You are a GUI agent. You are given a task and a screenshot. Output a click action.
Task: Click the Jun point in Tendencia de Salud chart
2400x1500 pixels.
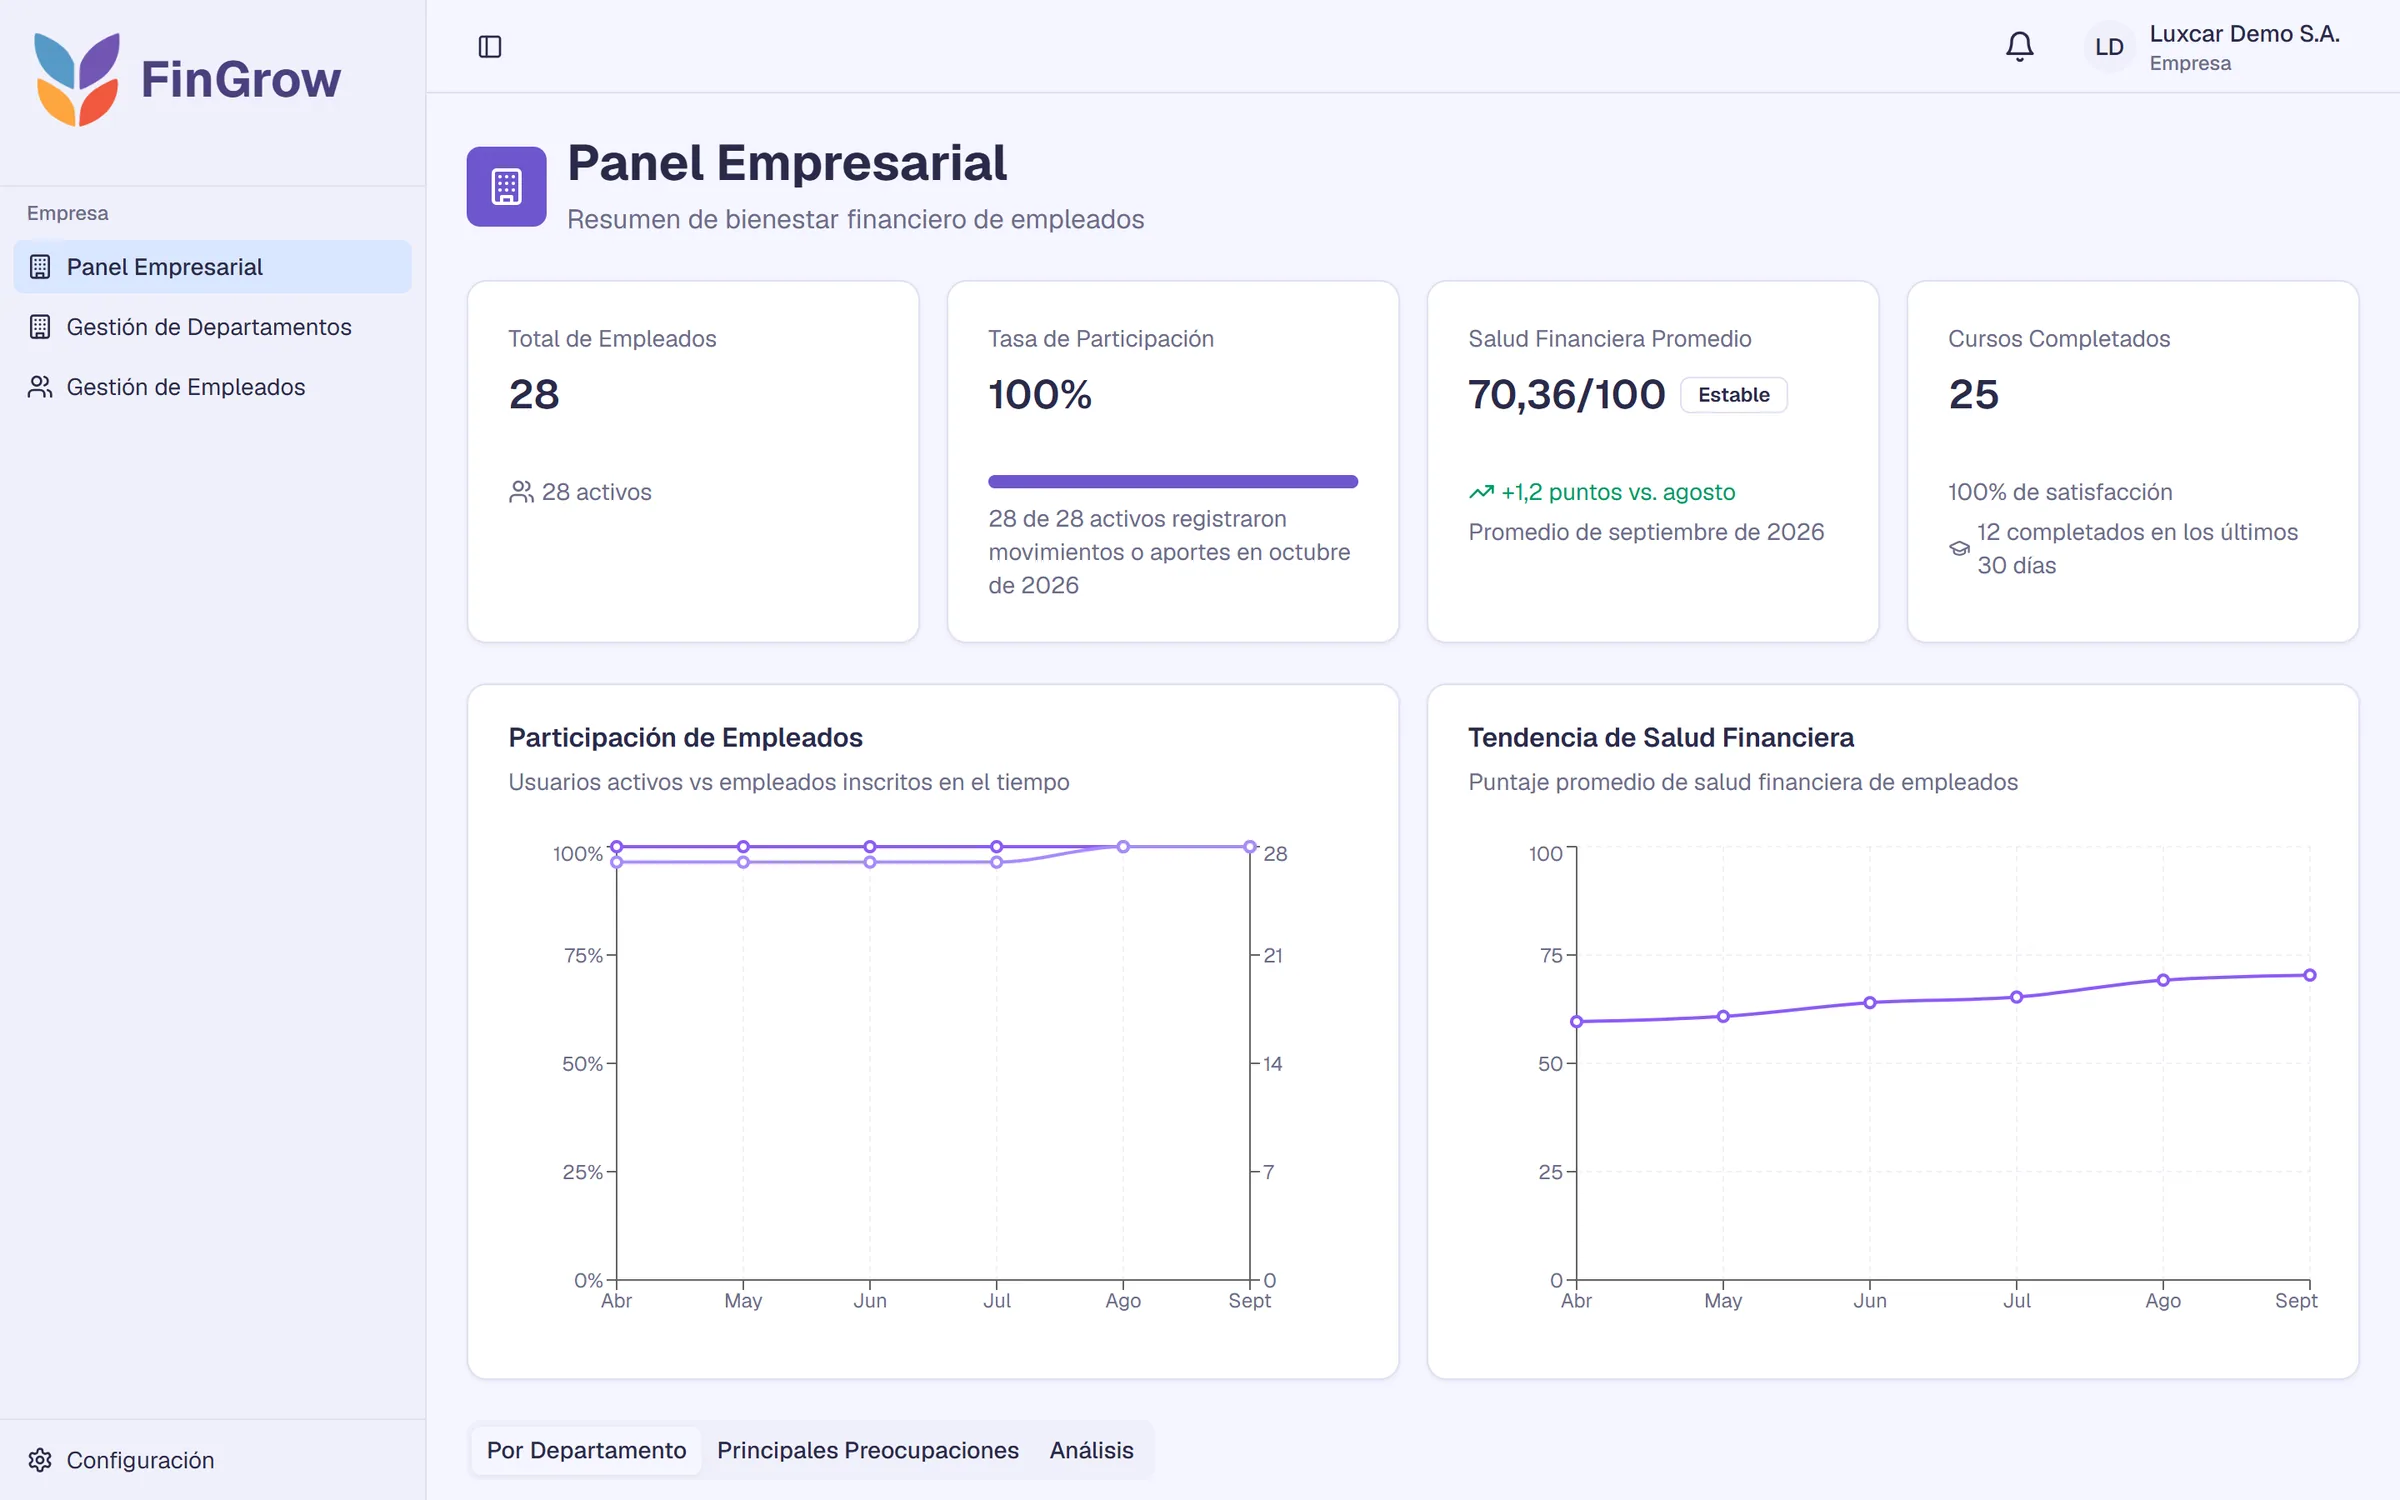(1870, 1003)
